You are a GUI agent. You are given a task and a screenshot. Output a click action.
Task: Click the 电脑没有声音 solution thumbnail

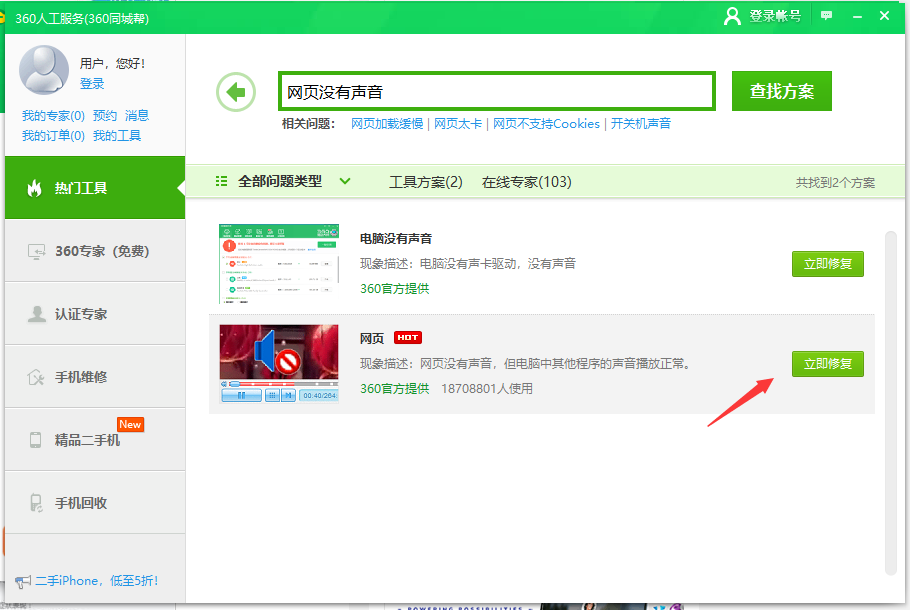click(279, 264)
